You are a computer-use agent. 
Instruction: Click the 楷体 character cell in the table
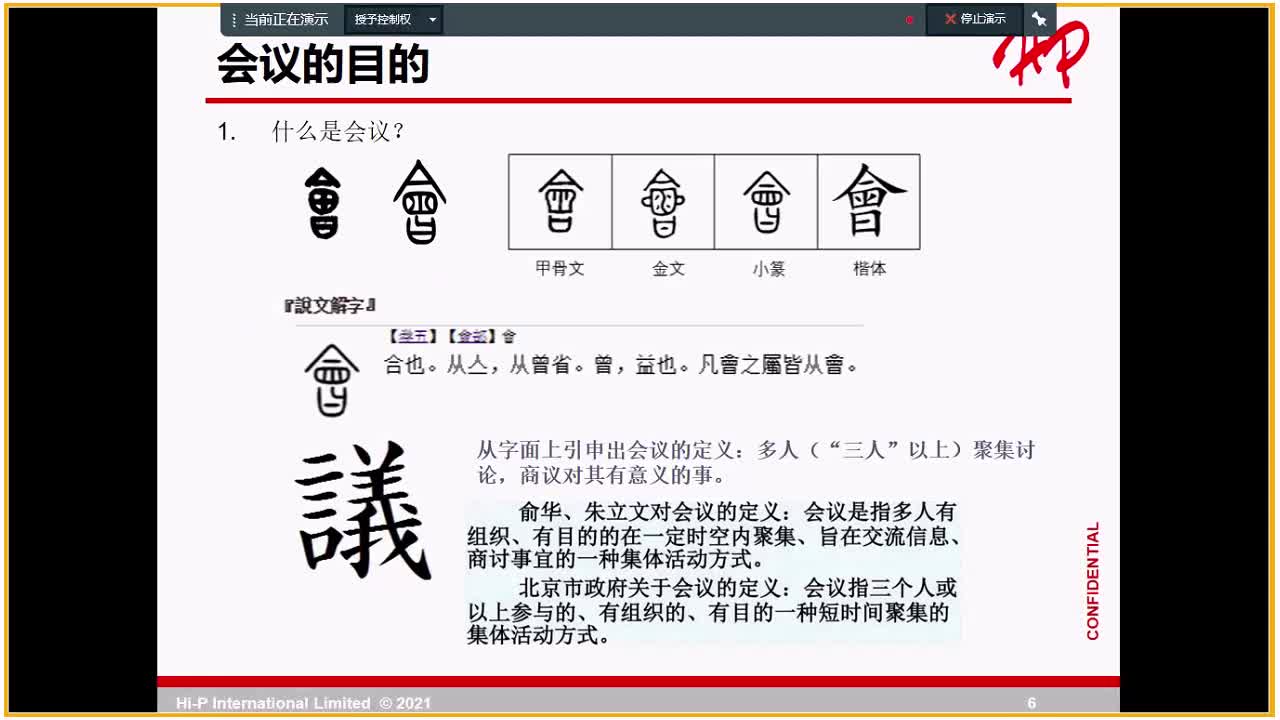pos(869,200)
